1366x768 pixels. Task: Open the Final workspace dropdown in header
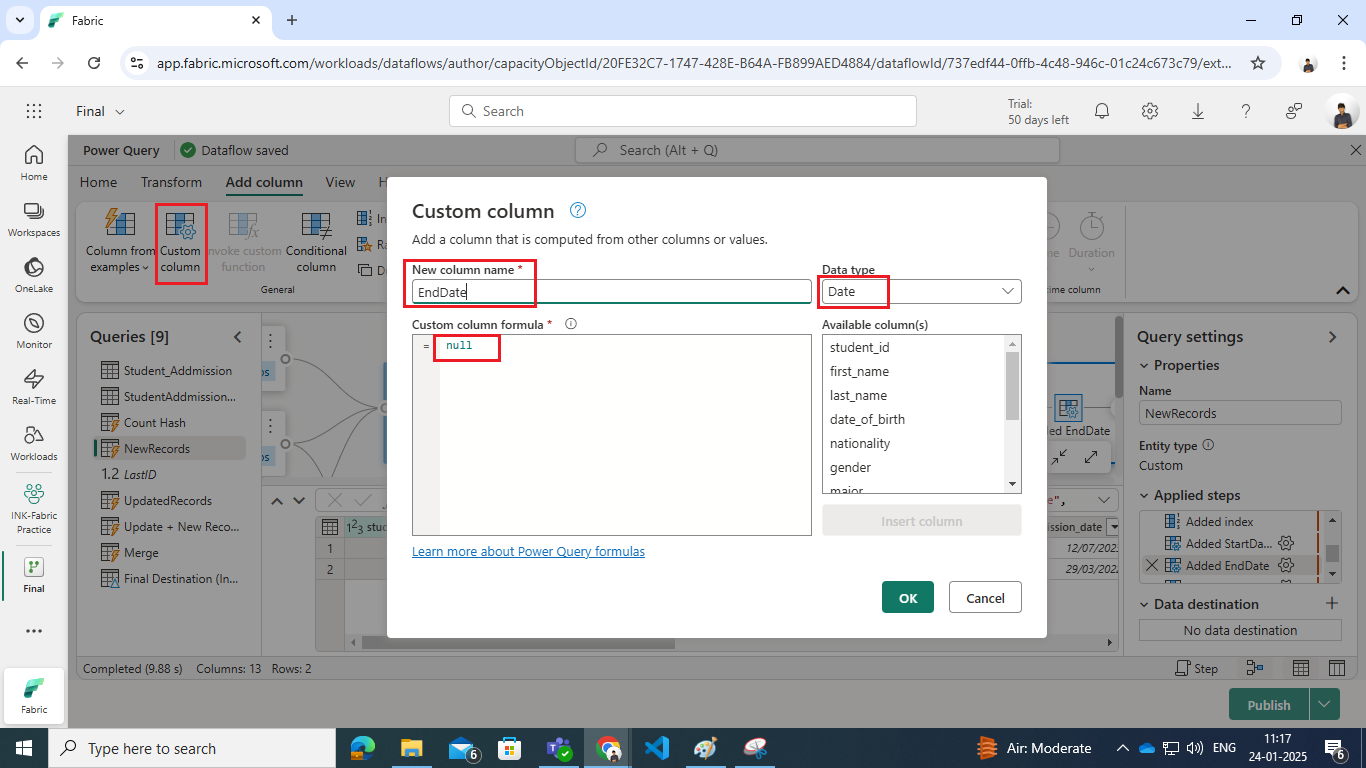[101, 111]
